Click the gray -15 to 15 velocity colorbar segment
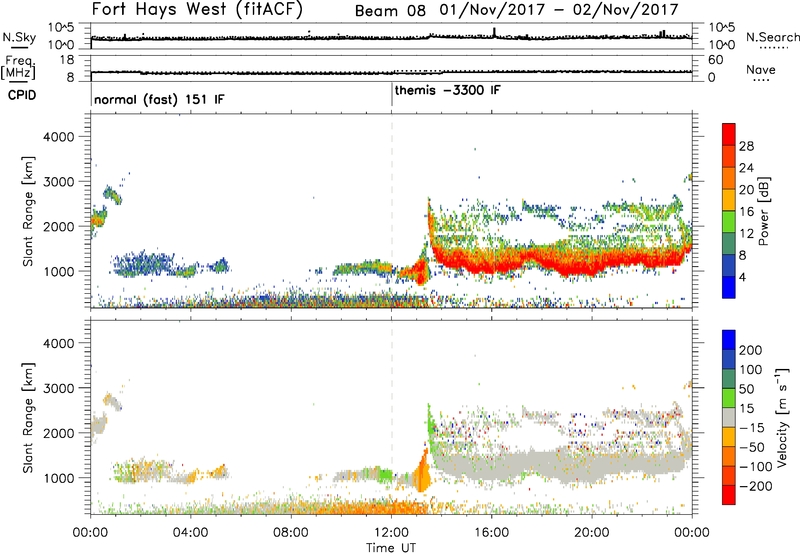The image size is (800, 554). [729, 418]
